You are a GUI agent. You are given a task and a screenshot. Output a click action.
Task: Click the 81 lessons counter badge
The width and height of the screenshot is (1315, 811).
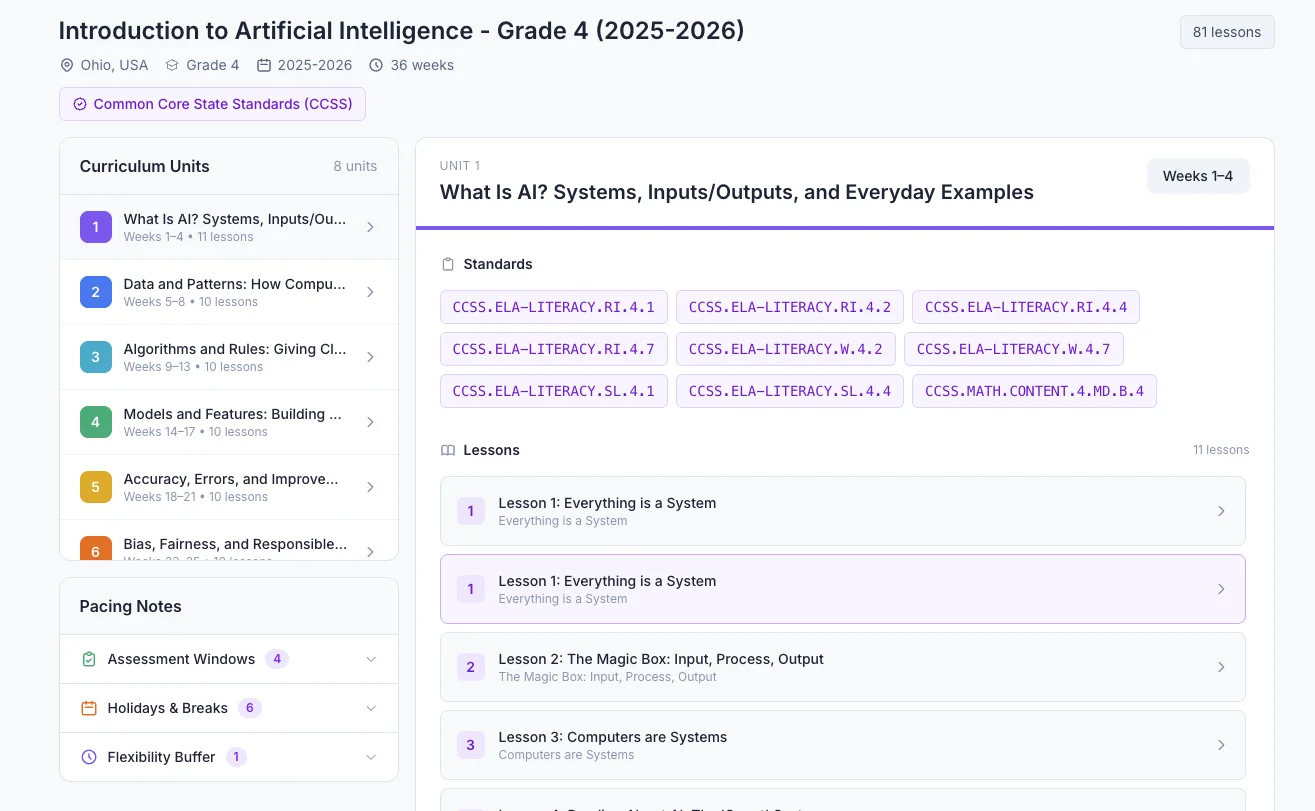tap(1227, 32)
